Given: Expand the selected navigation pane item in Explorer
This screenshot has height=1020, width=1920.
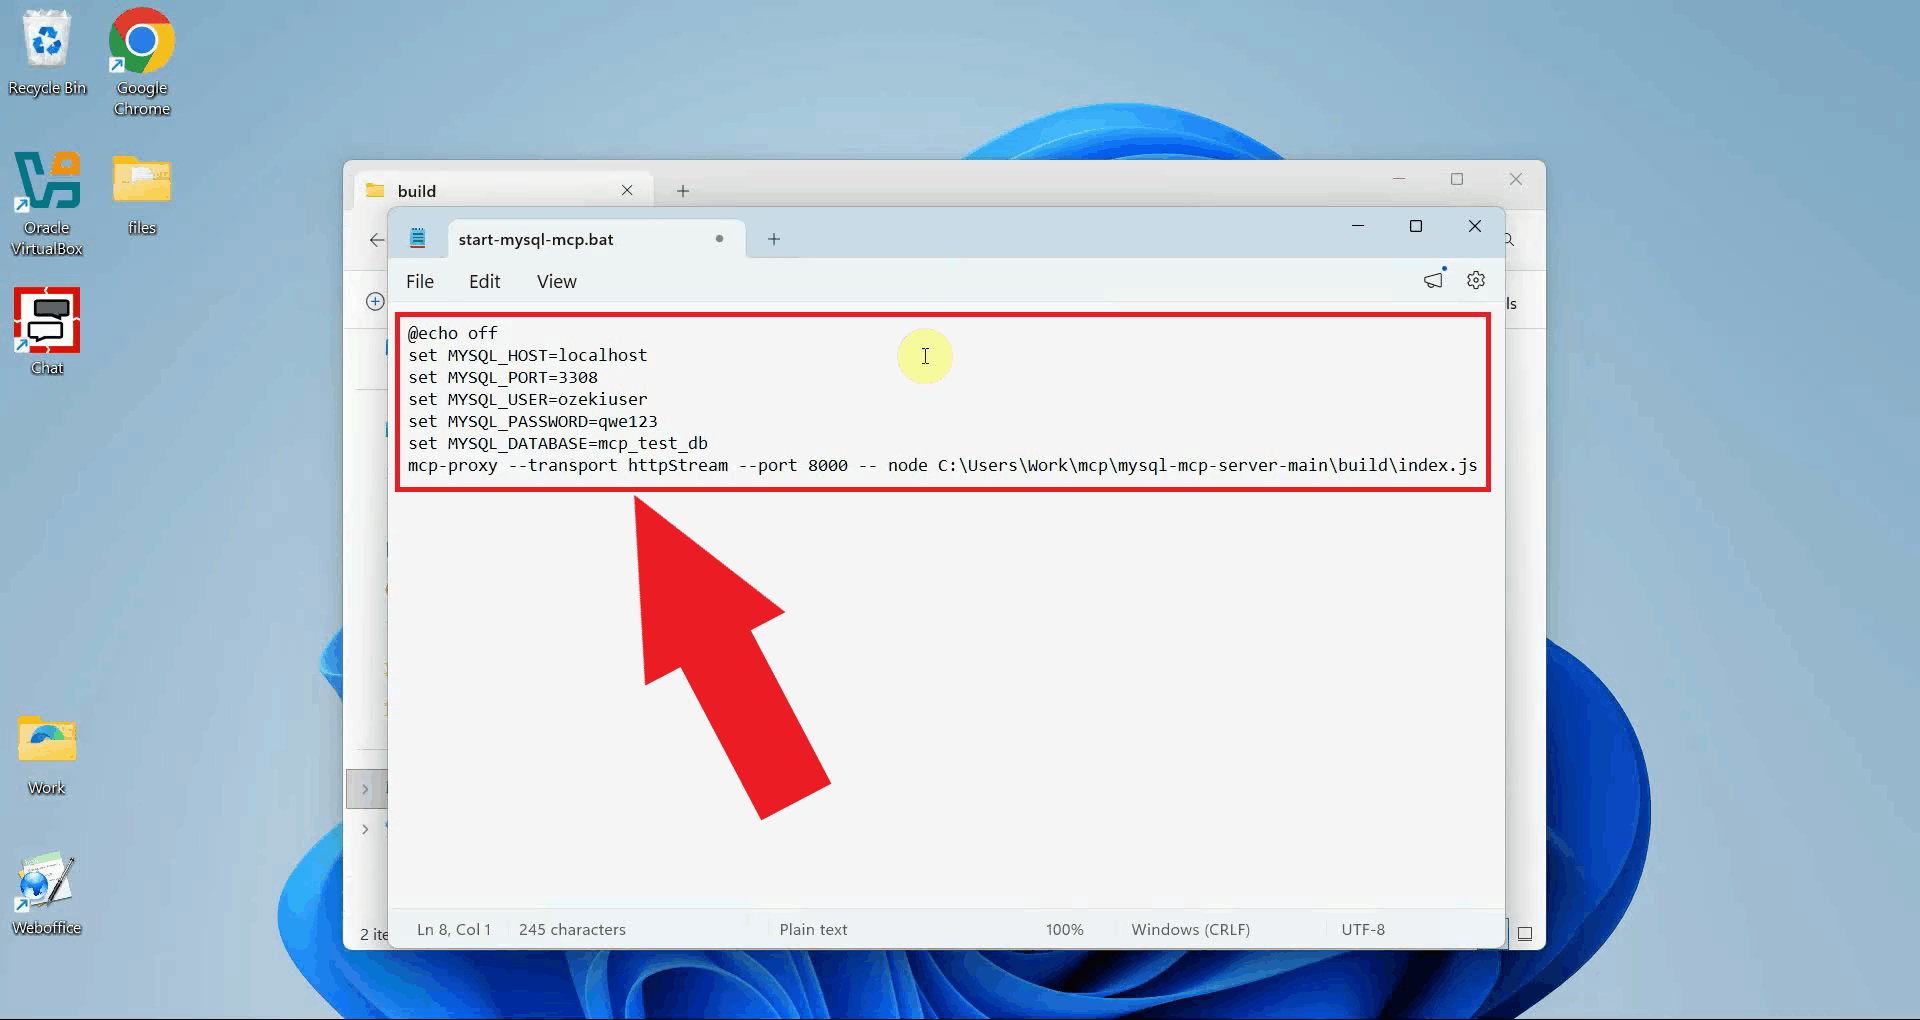Looking at the screenshot, I should pyautogui.click(x=365, y=789).
